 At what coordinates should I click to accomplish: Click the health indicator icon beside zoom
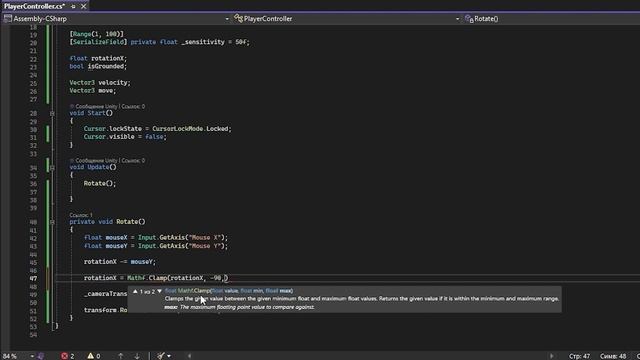41,356
